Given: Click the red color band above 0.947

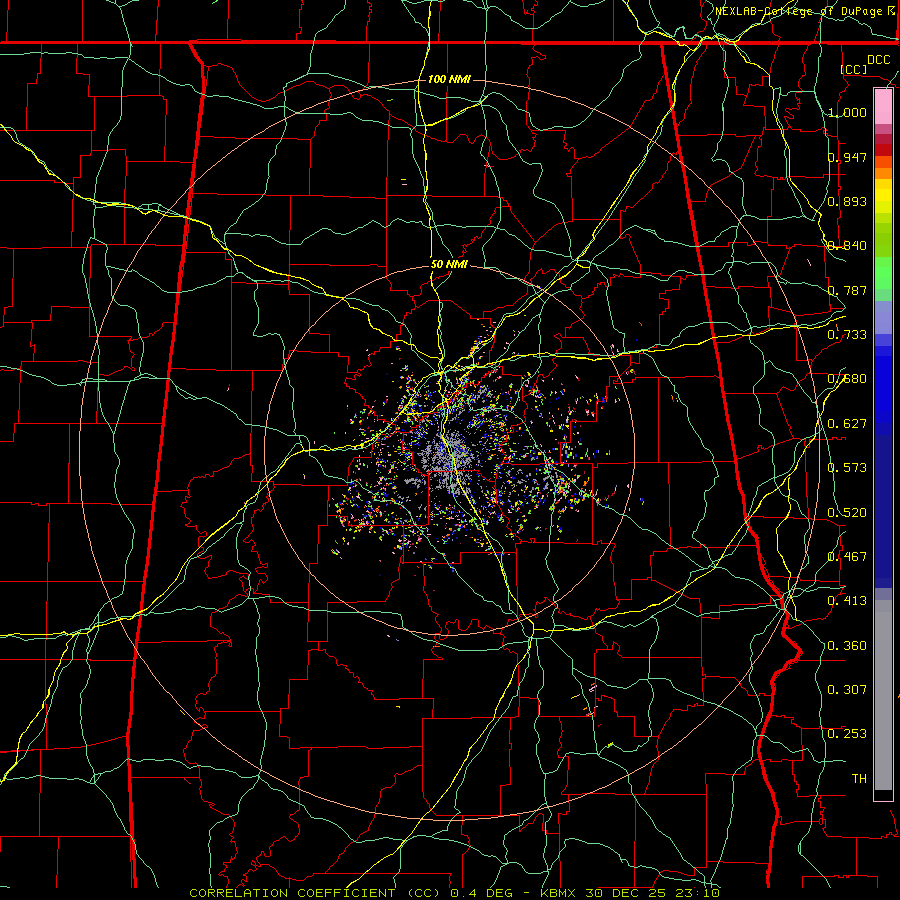Looking at the screenshot, I should [883, 150].
